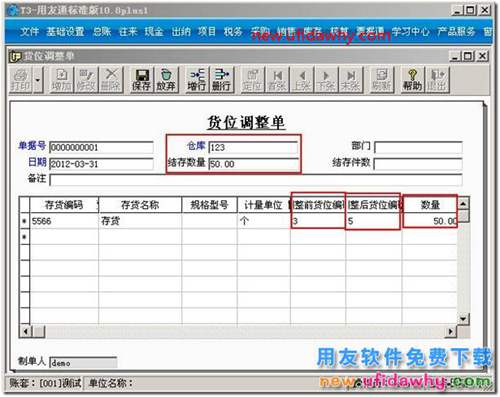Minimize the 货位调整单 inner window

click(x=456, y=56)
